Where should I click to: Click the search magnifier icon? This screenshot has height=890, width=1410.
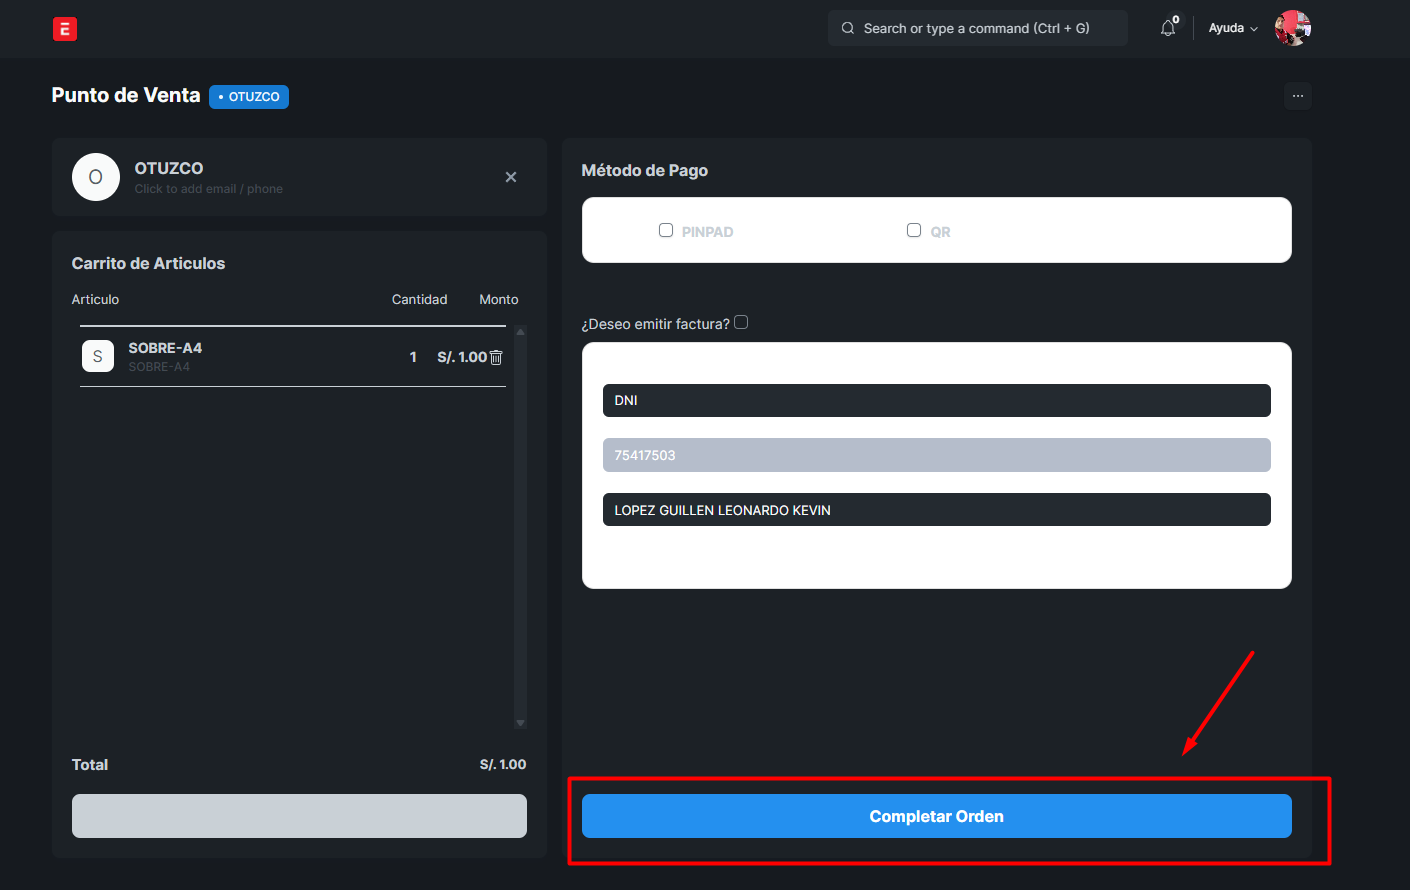[x=848, y=28]
